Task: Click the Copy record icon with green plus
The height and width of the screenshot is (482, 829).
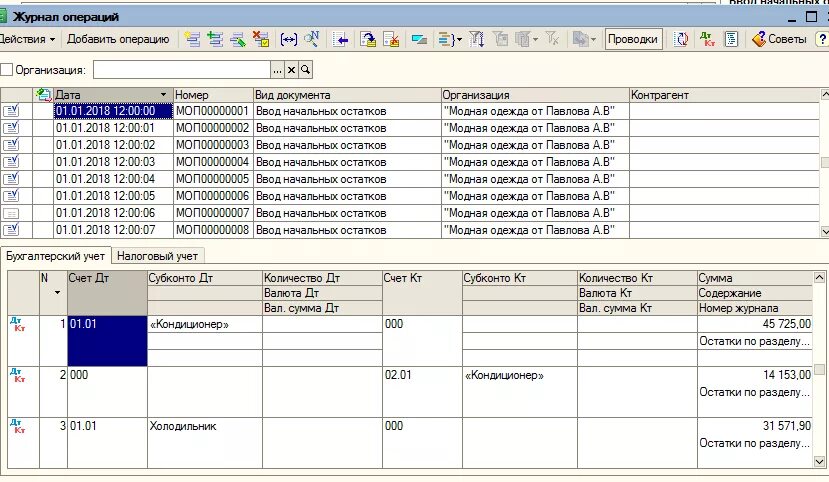Action: (x=215, y=39)
